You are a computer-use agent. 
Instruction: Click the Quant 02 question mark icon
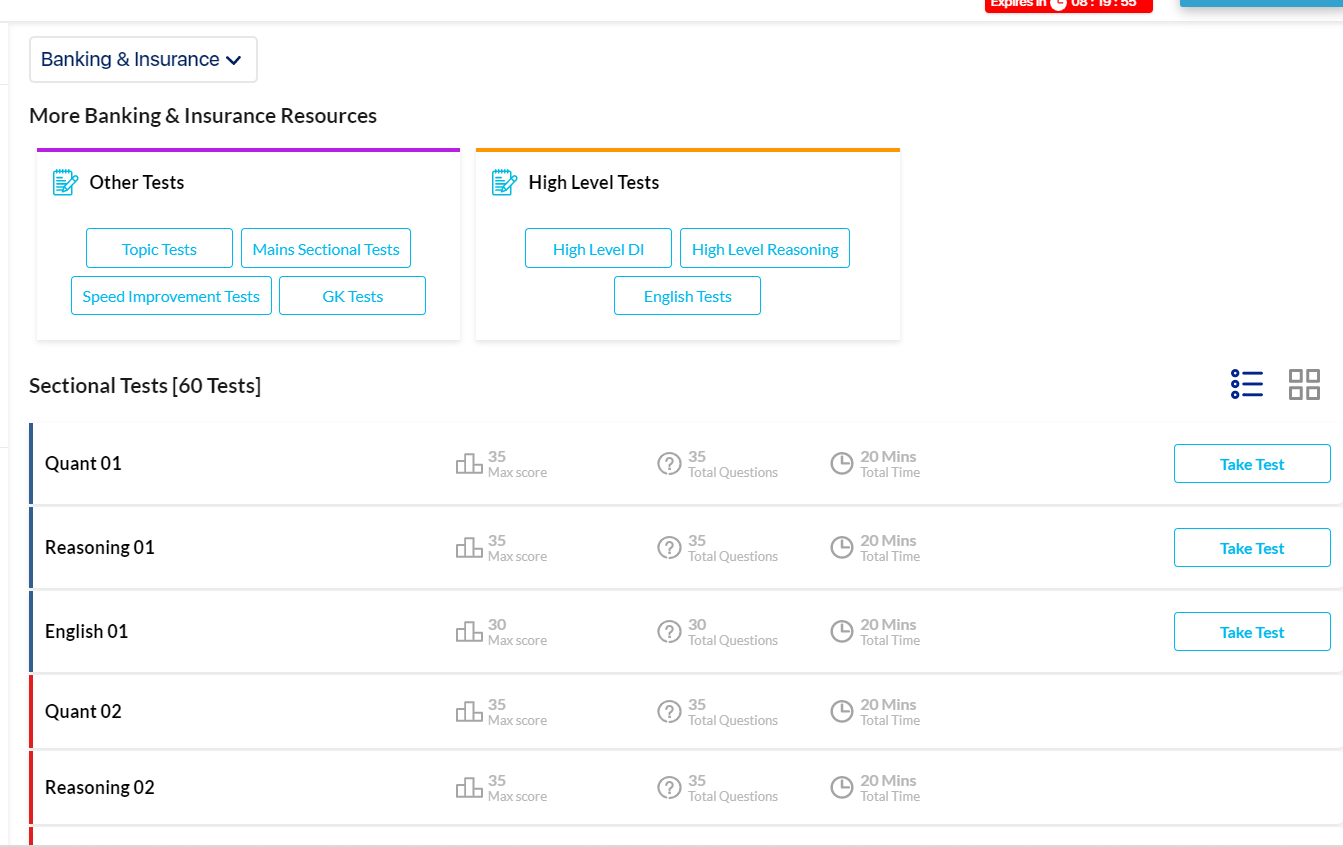coord(669,712)
